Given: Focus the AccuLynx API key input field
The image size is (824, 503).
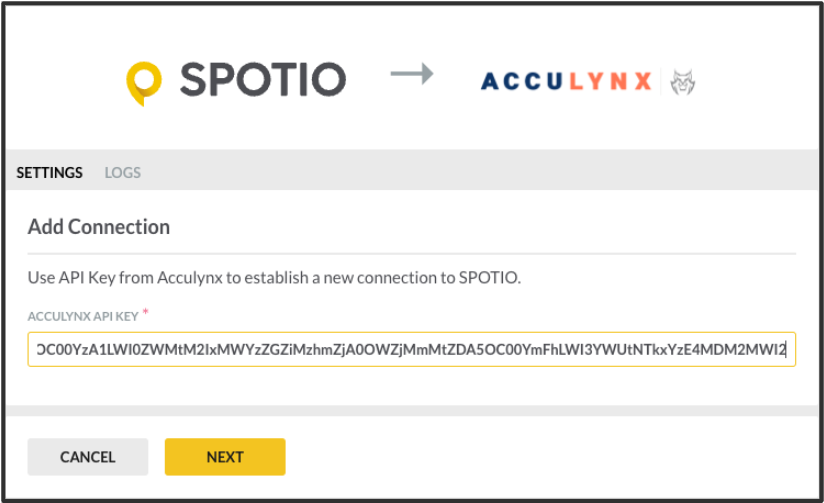Looking at the screenshot, I should coord(411,350).
